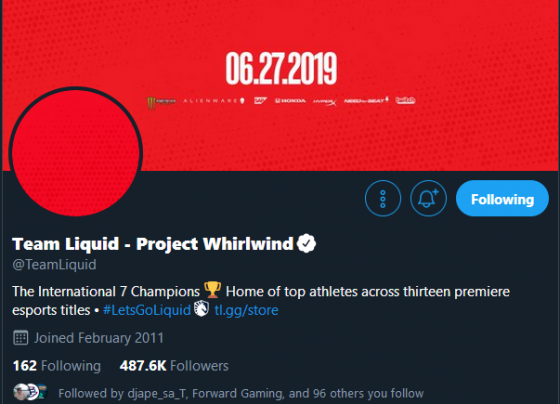Toggle the Following button to unfollow
The width and height of the screenshot is (560, 404).
click(x=502, y=199)
